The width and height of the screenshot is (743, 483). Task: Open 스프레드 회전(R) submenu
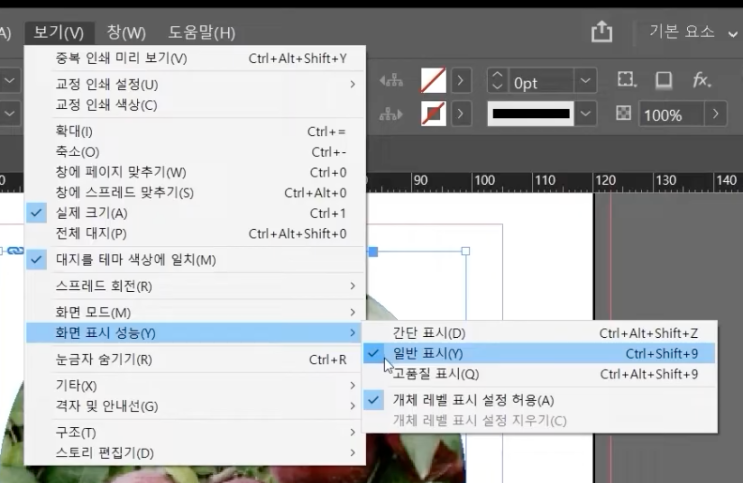(195, 286)
